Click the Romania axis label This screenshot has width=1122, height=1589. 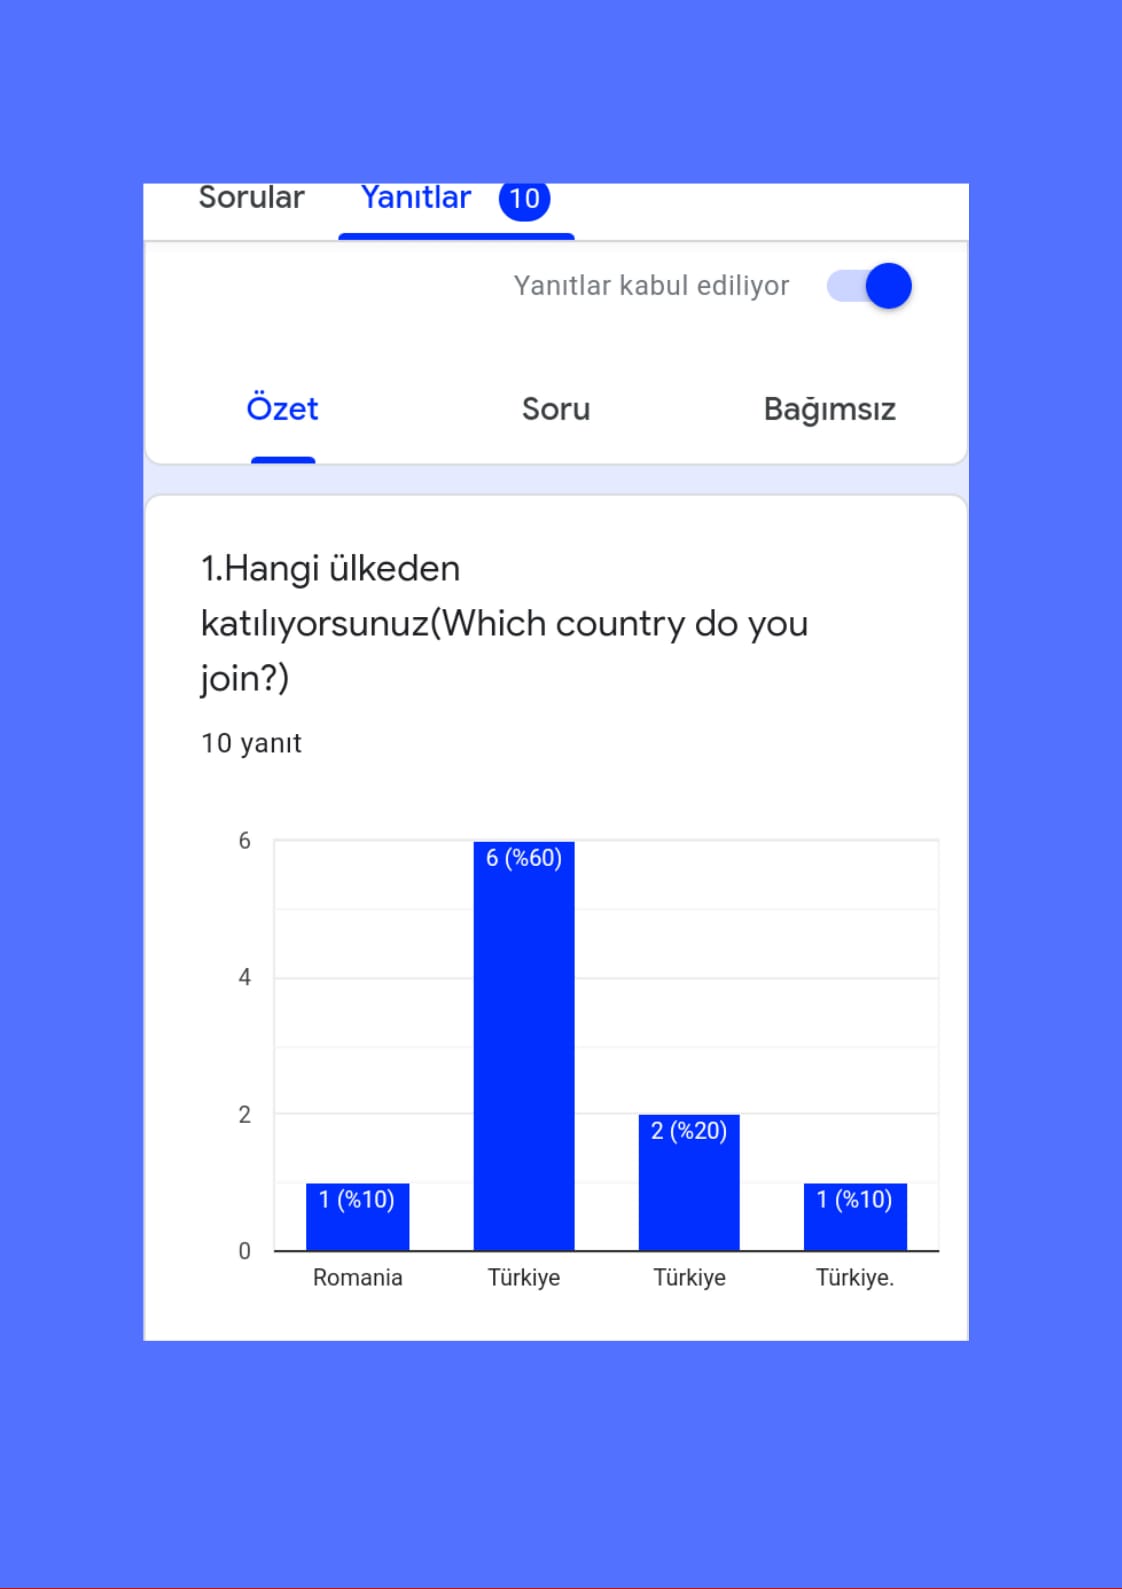click(x=357, y=1277)
